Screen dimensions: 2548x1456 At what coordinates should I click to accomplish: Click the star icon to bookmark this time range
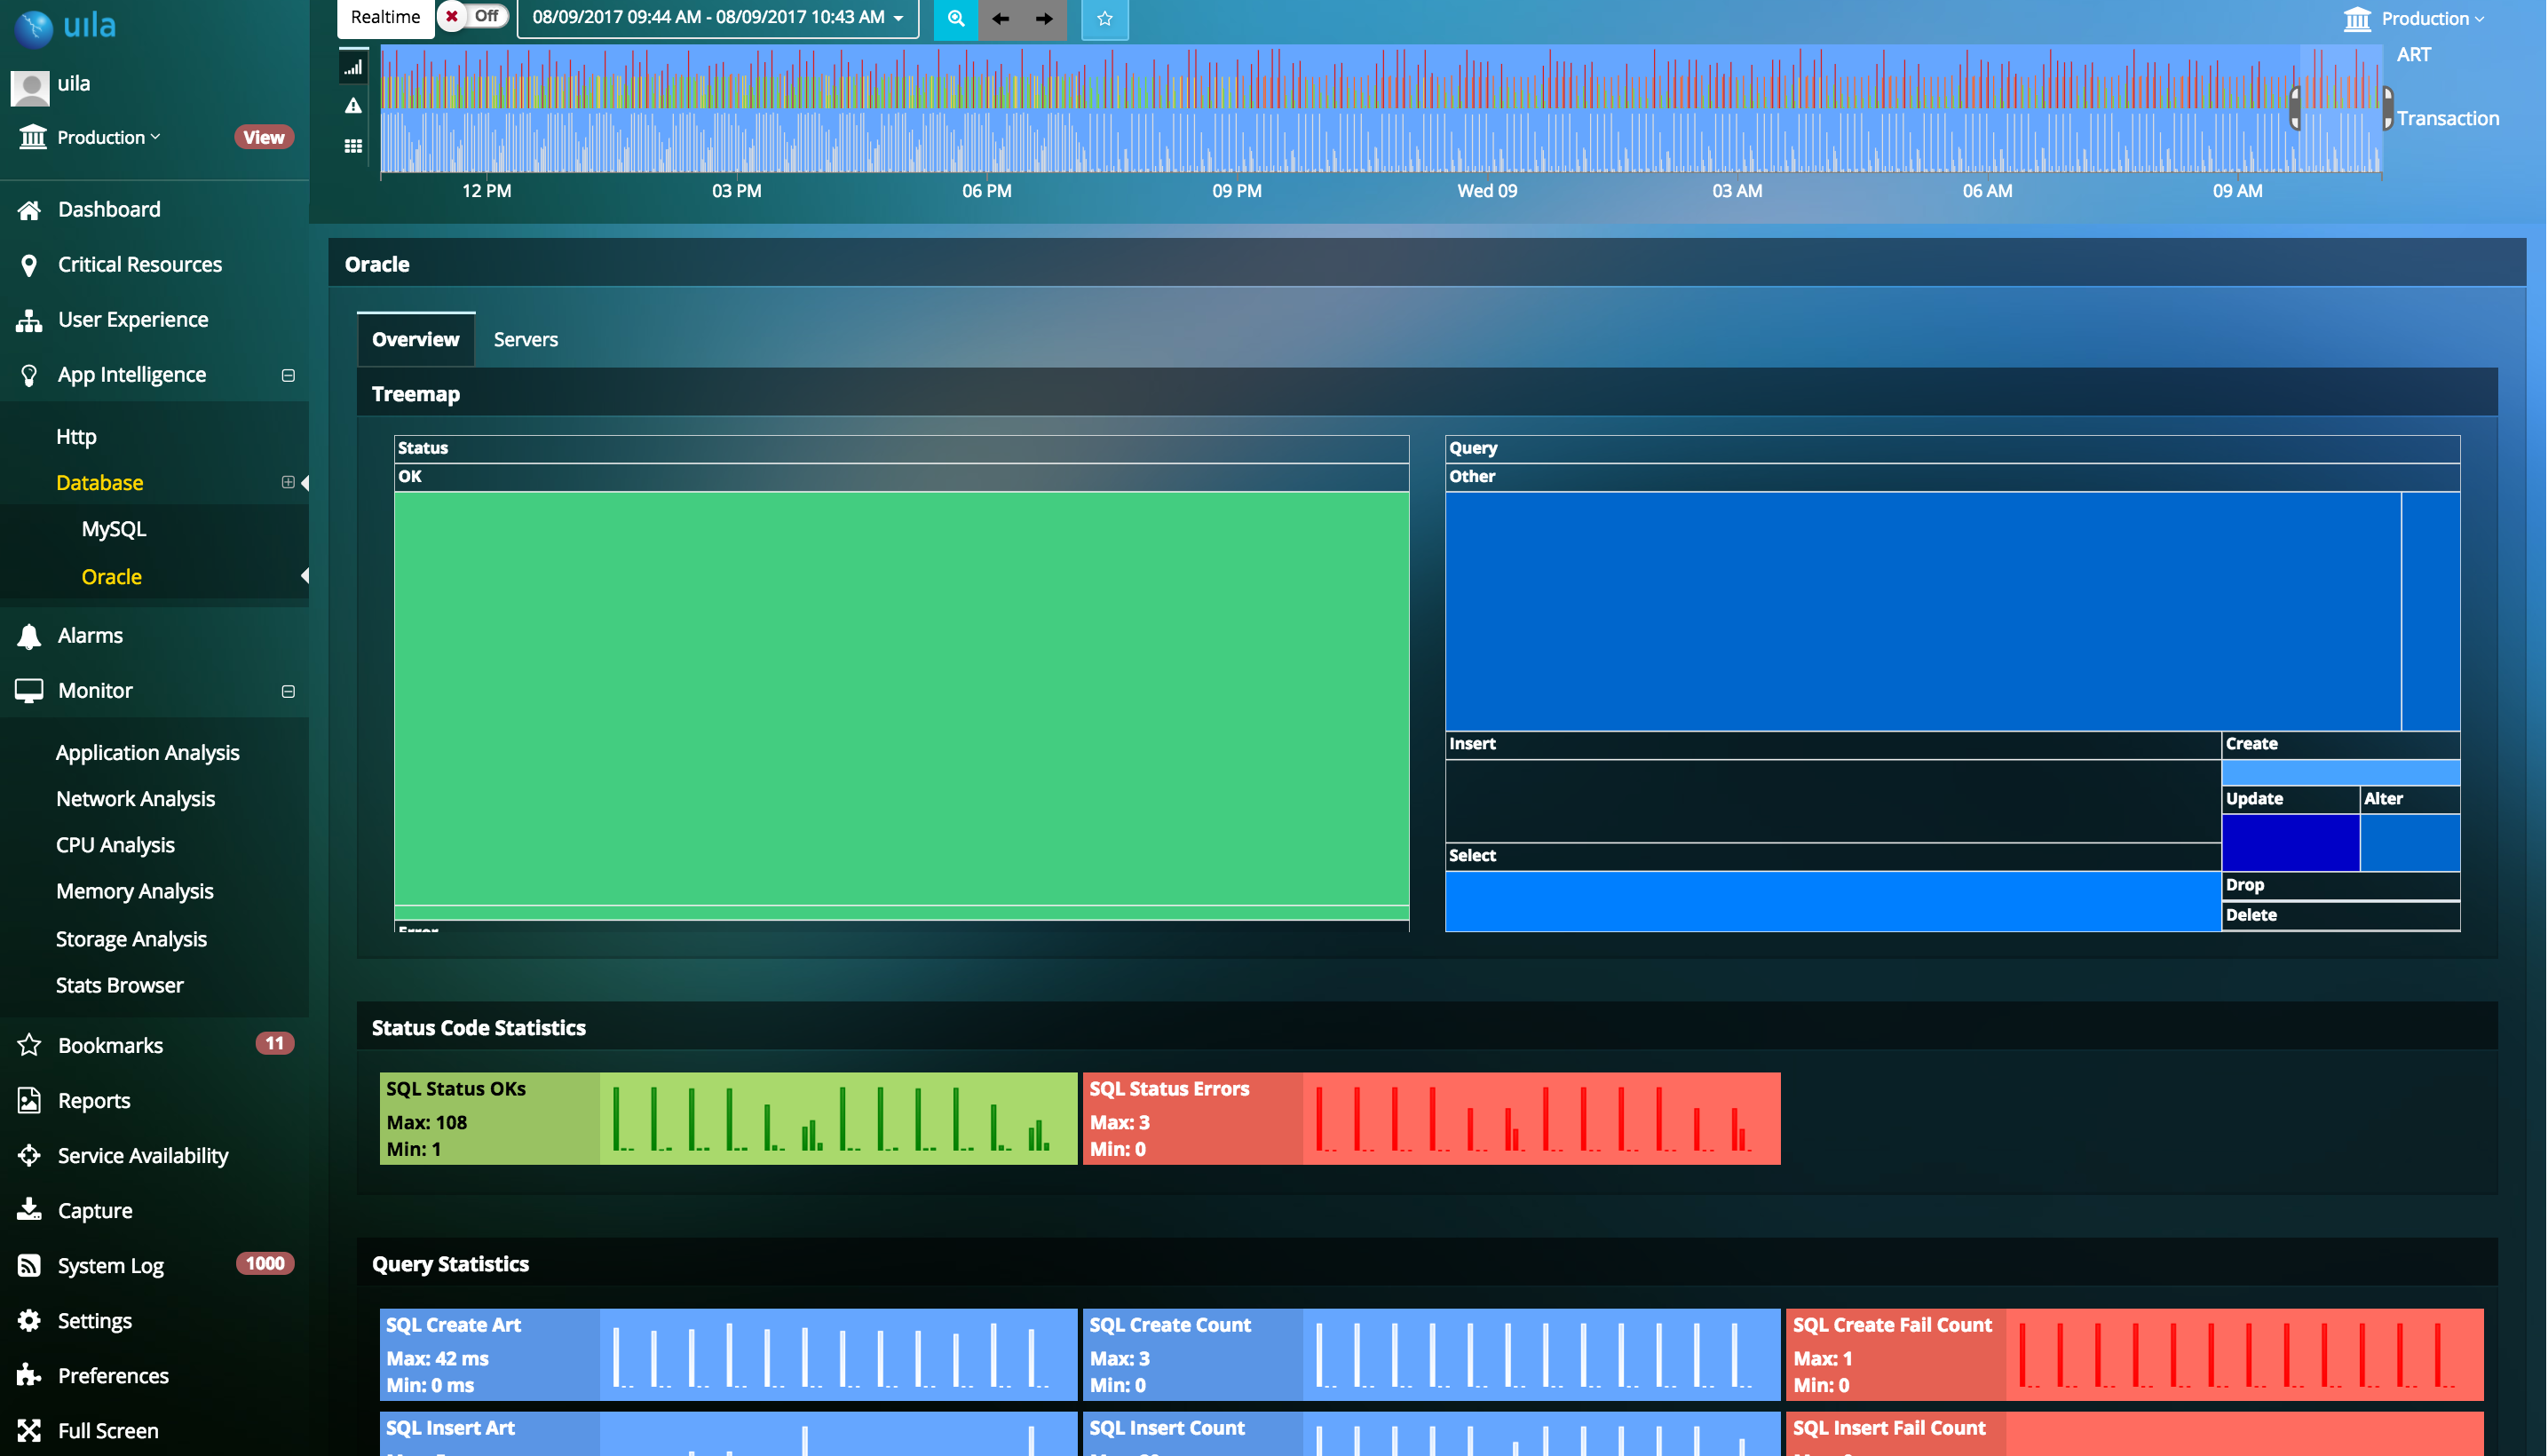pyautogui.click(x=1104, y=18)
